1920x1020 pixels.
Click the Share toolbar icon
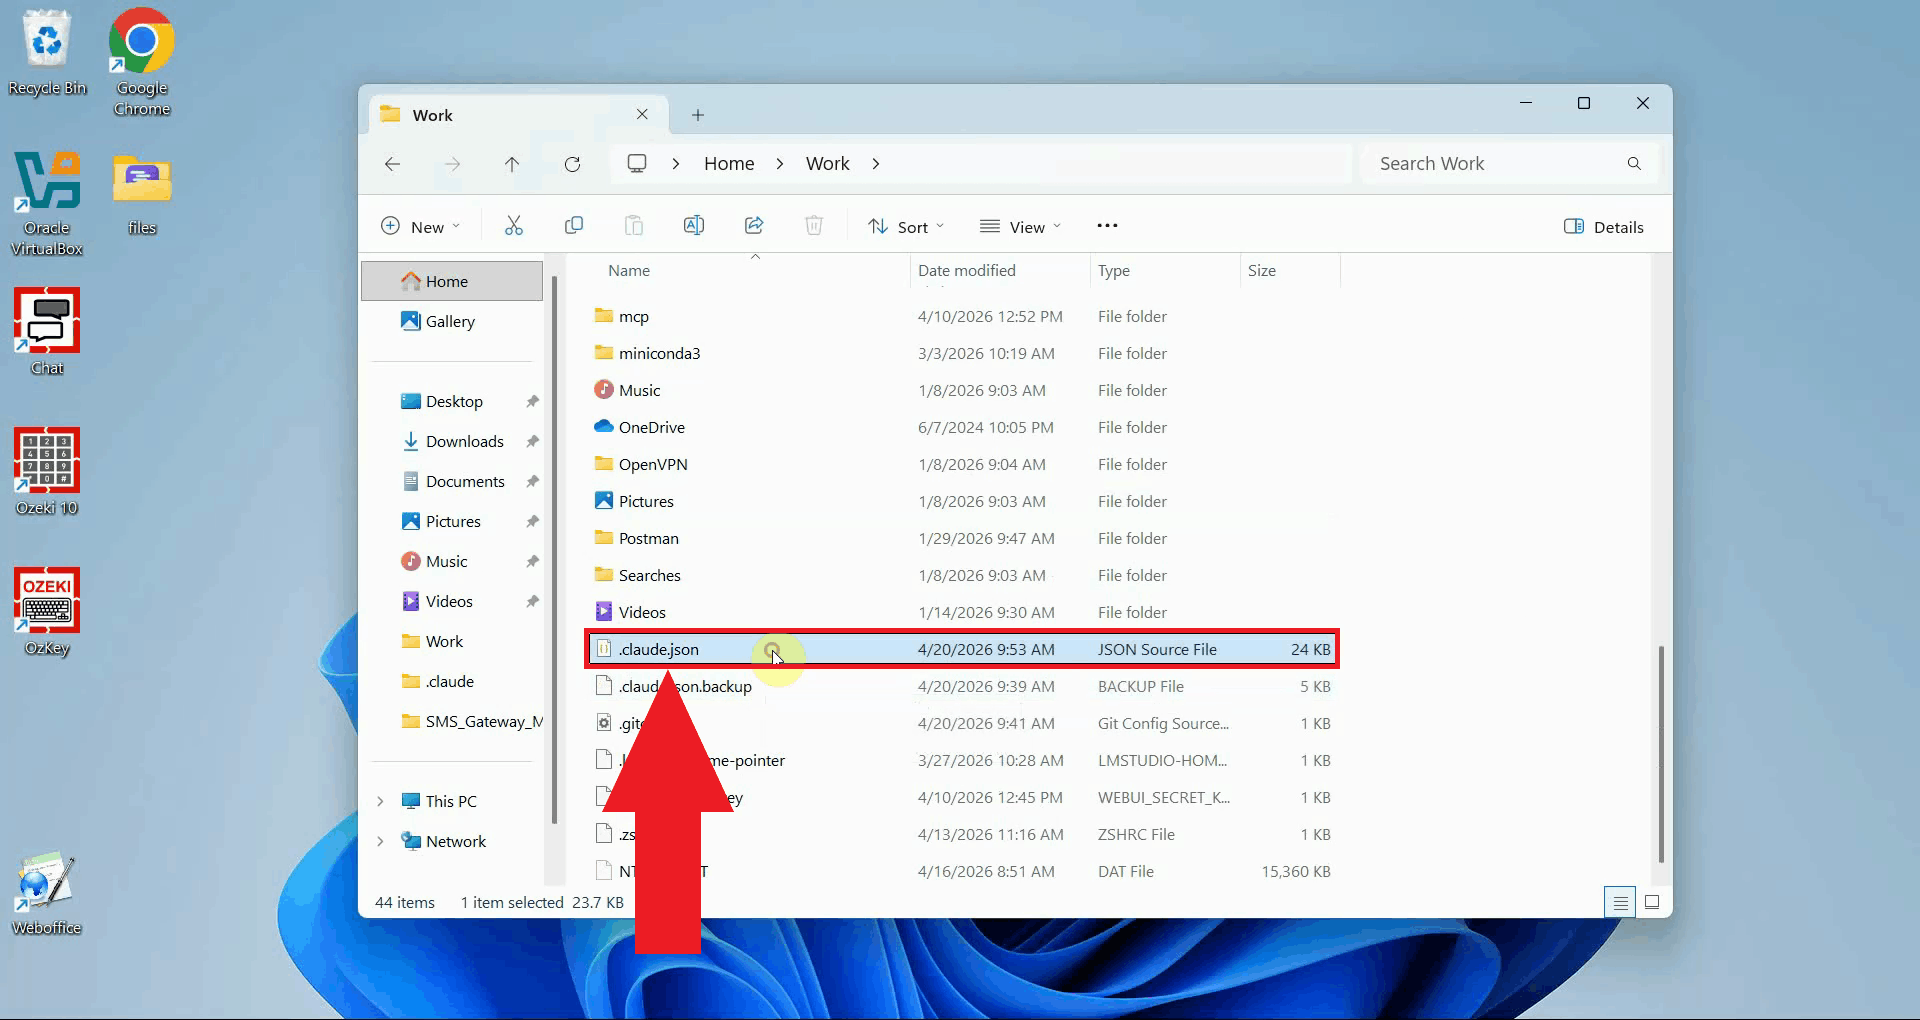(x=754, y=226)
